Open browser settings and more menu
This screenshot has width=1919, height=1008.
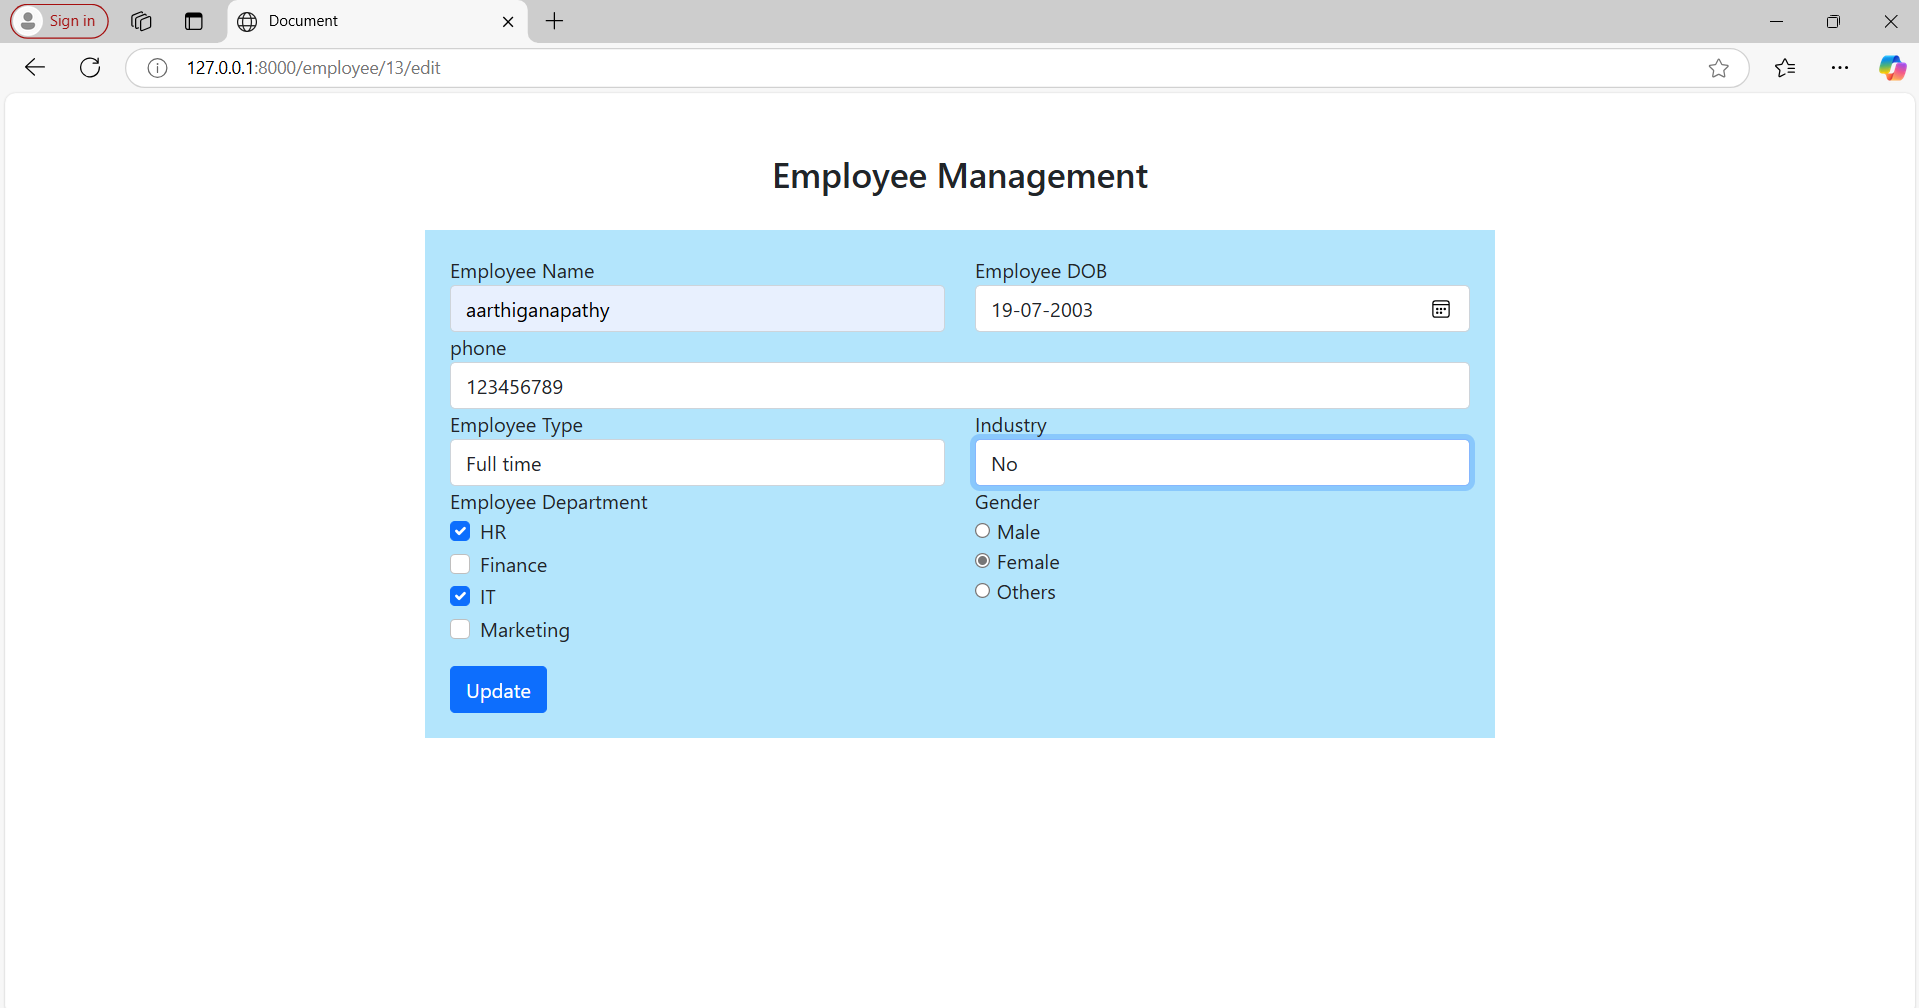pos(1839,68)
